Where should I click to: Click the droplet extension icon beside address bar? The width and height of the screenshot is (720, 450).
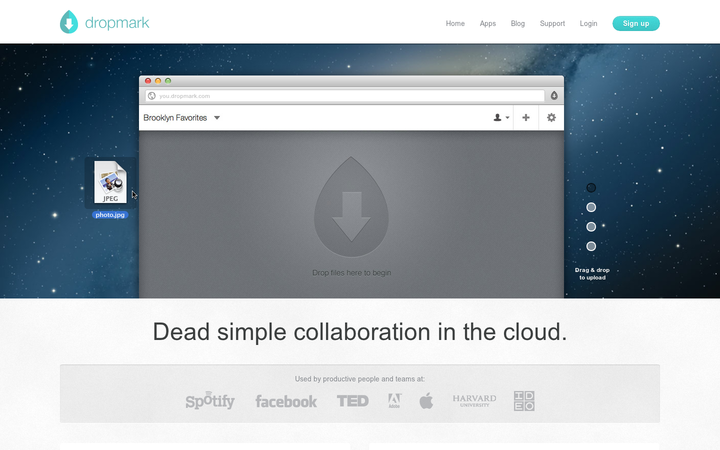[554, 96]
